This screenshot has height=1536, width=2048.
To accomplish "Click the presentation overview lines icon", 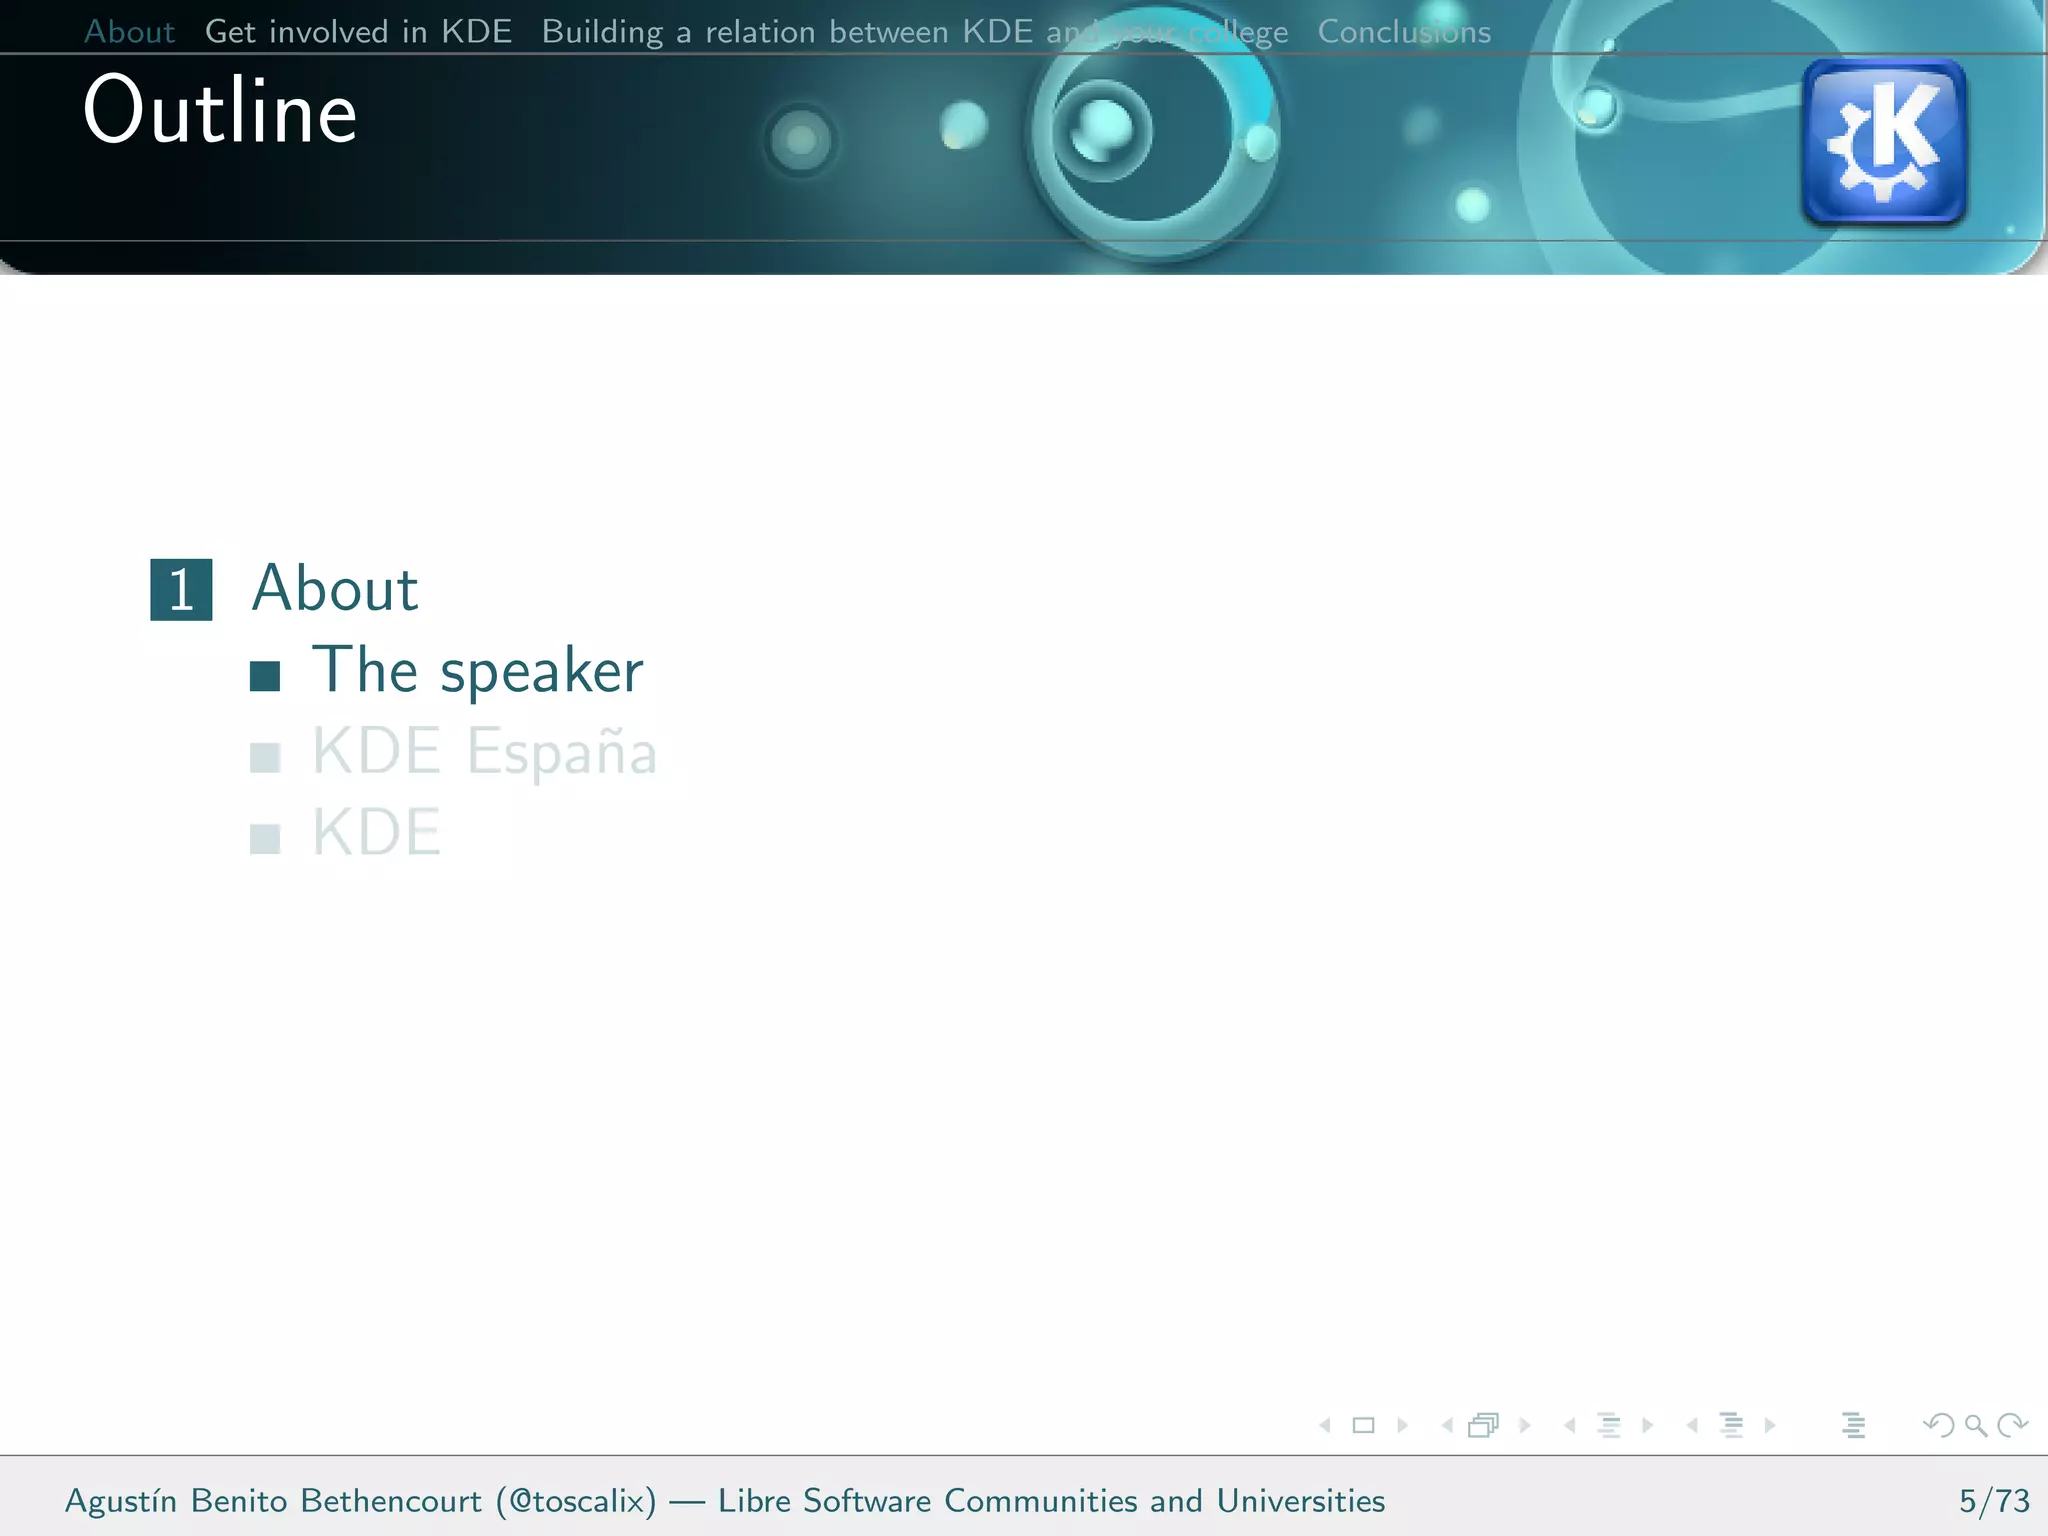I will coord(1853,1426).
